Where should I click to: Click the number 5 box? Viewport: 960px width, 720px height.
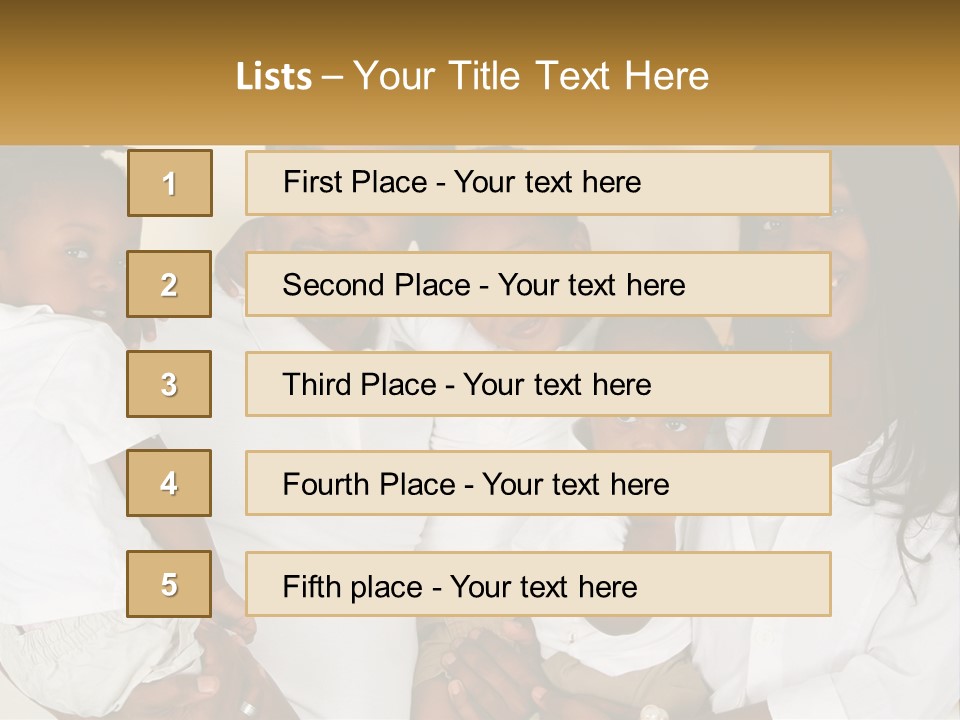169,584
